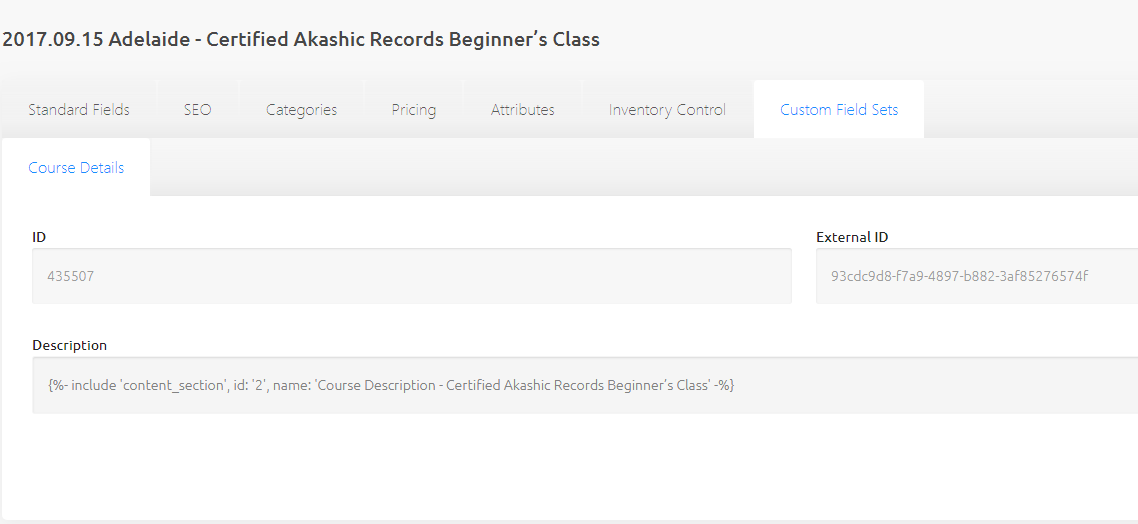Image resolution: width=1138 pixels, height=524 pixels.
Task: Click the External ID label text
Action: (x=852, y=237)
